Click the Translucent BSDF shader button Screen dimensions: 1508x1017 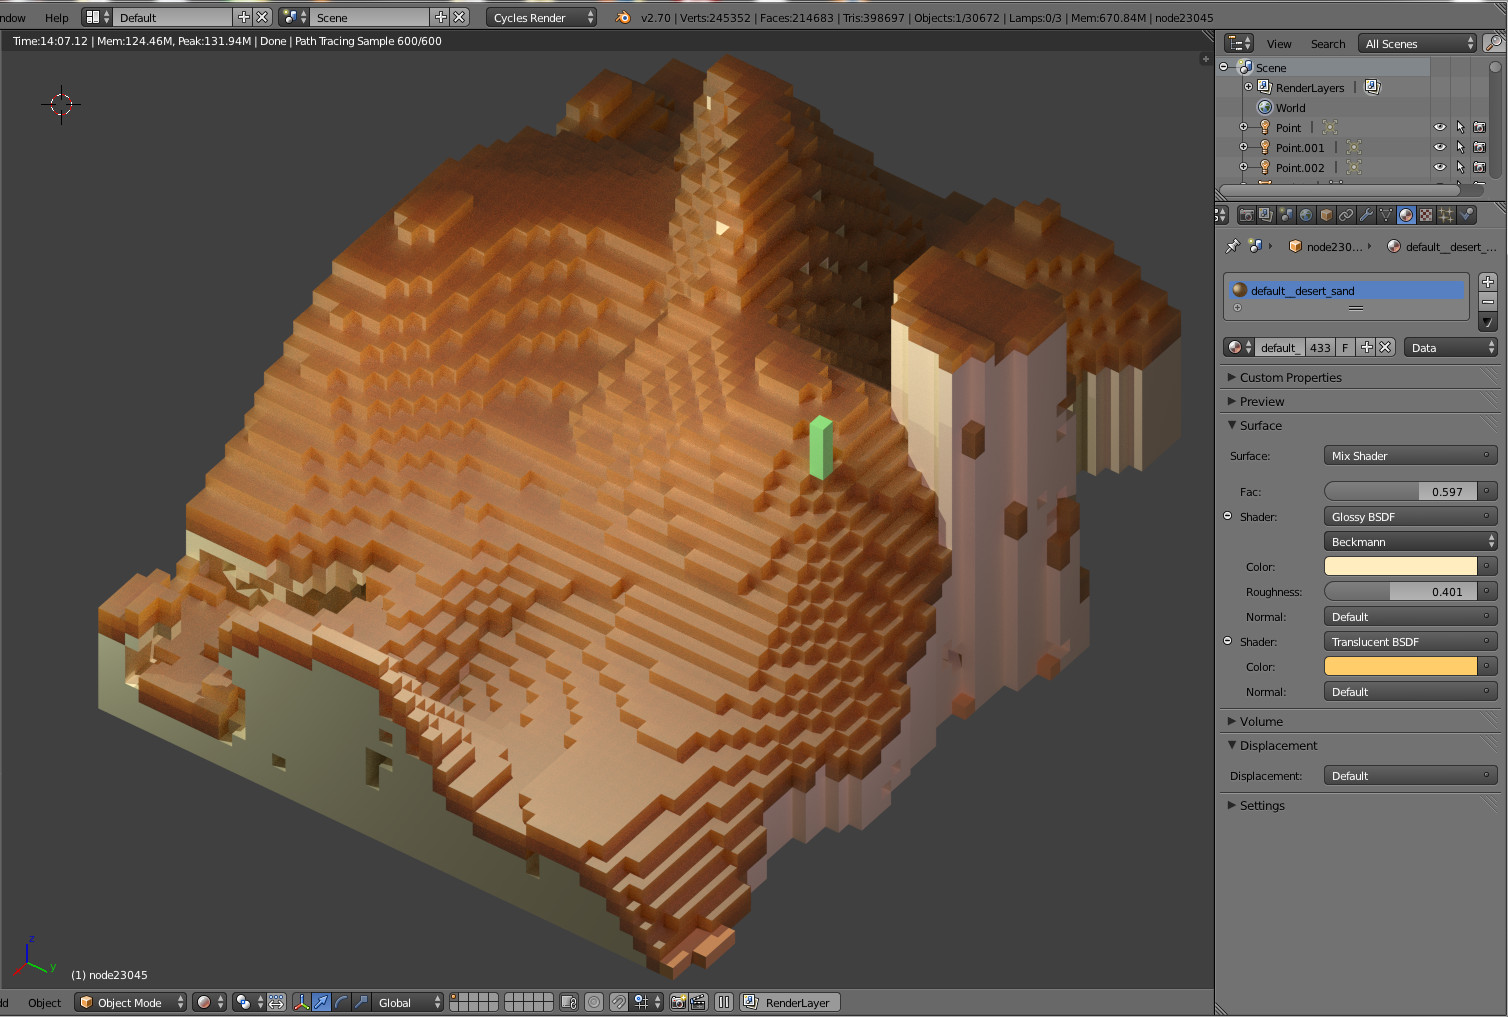pyautogui.click(x=1409, y=642)
